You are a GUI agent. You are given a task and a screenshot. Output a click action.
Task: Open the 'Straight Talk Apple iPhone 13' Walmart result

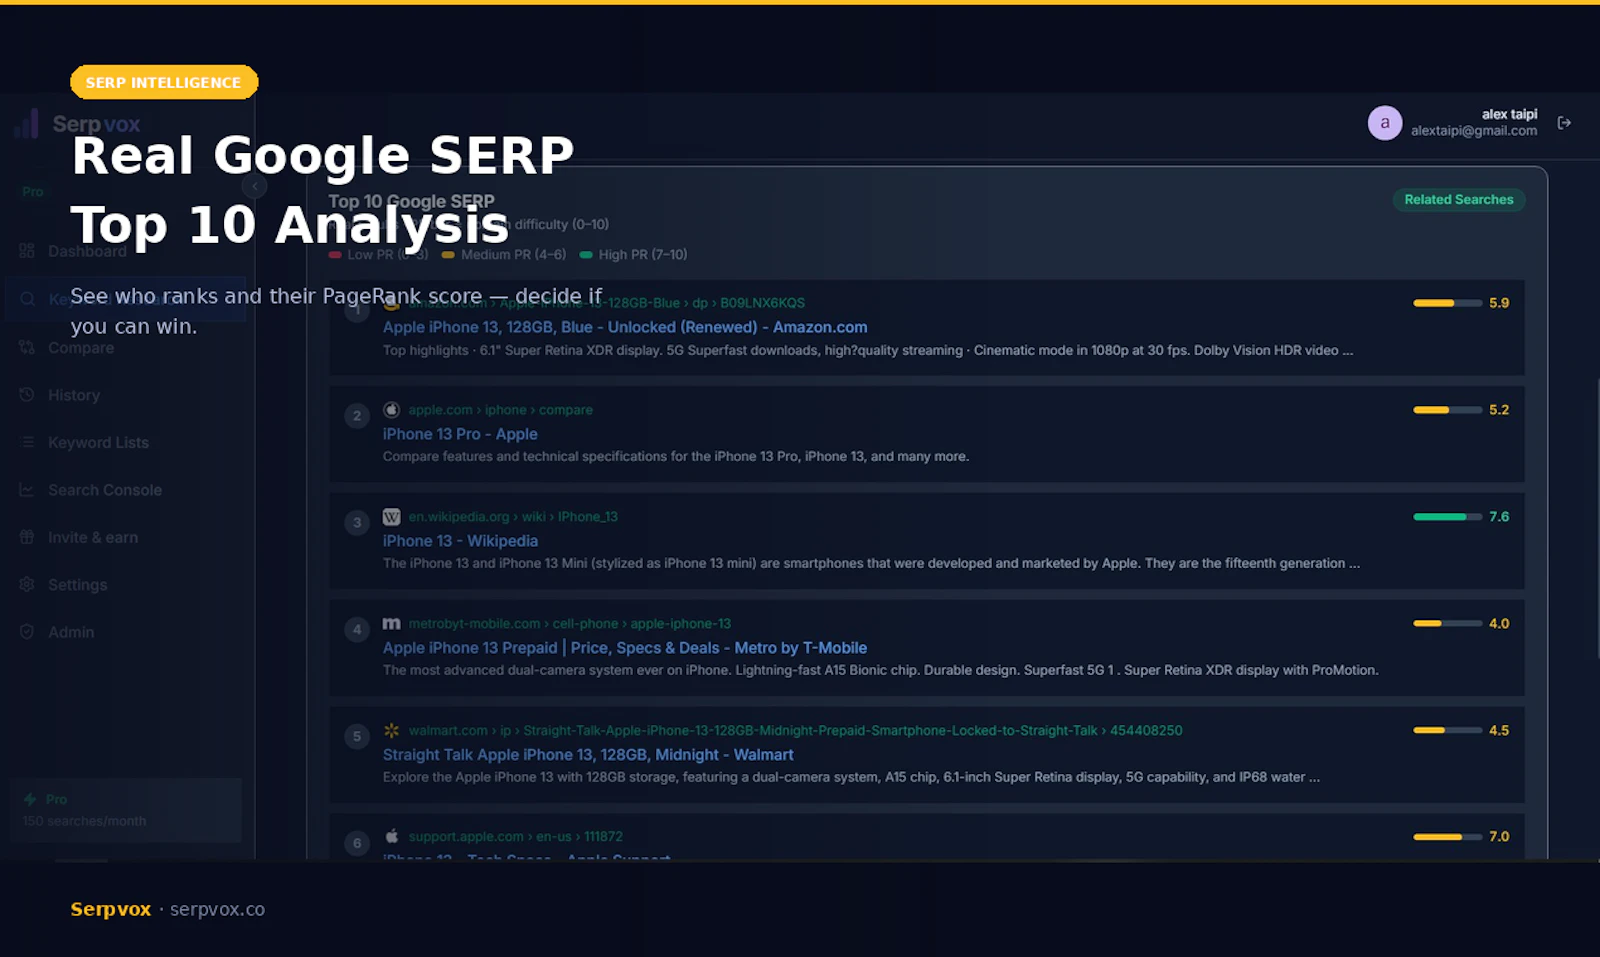tap(588, 755)
